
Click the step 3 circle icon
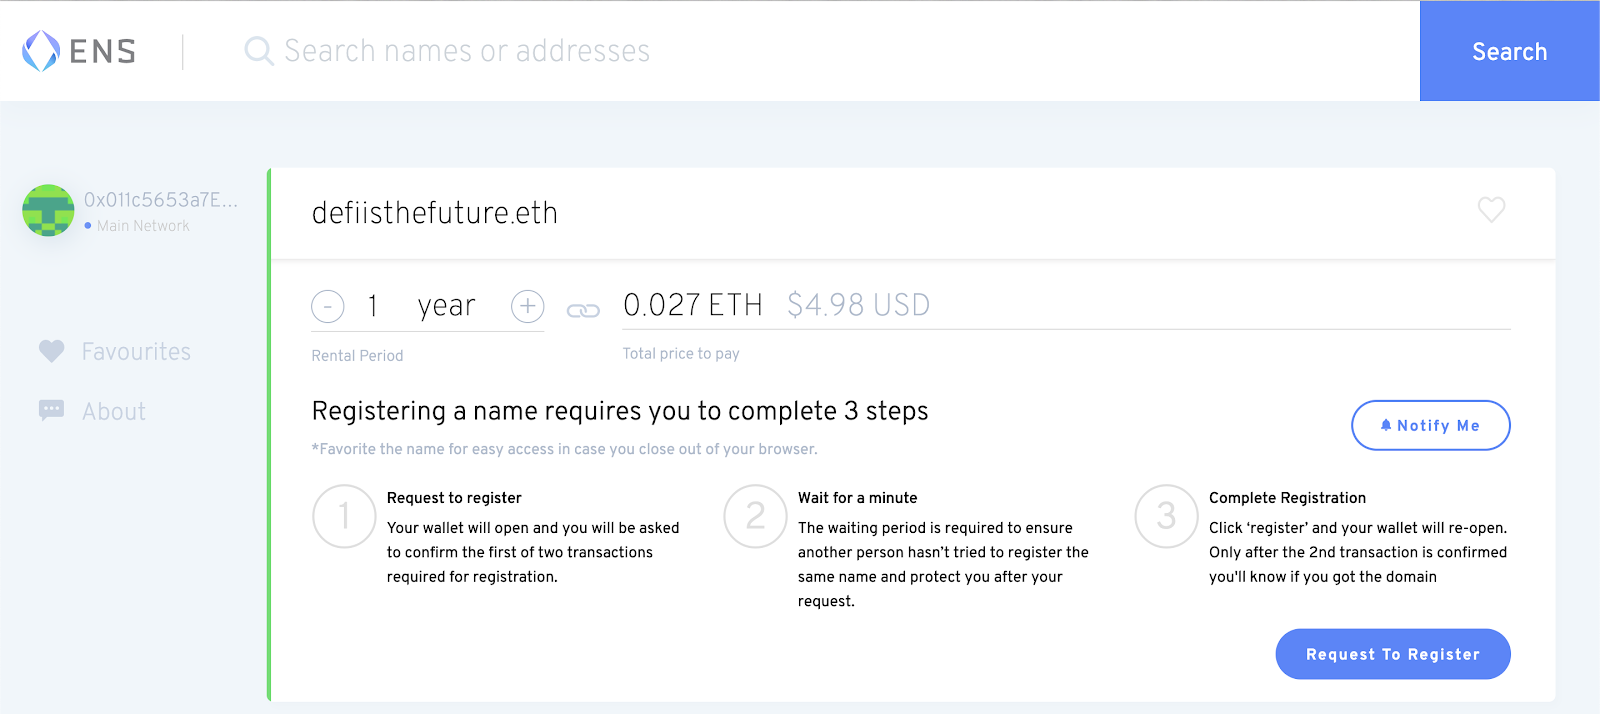pos(1166,516)
